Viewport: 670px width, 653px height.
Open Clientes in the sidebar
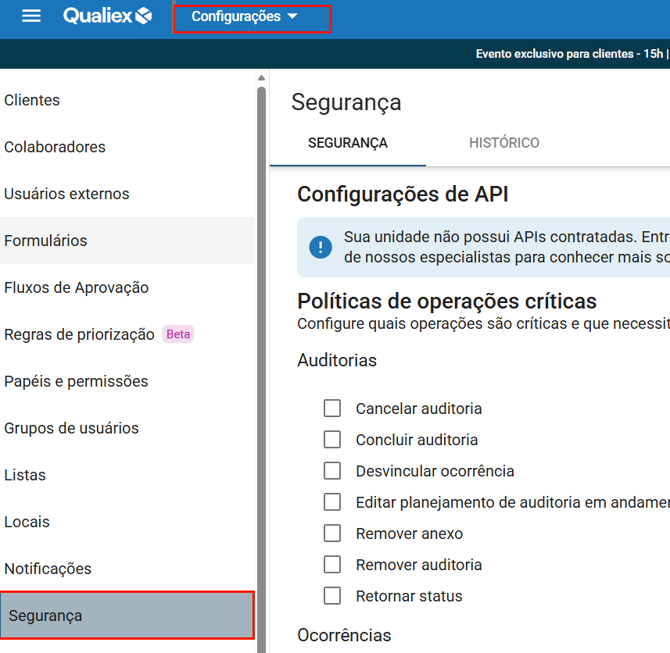[32, 100]
